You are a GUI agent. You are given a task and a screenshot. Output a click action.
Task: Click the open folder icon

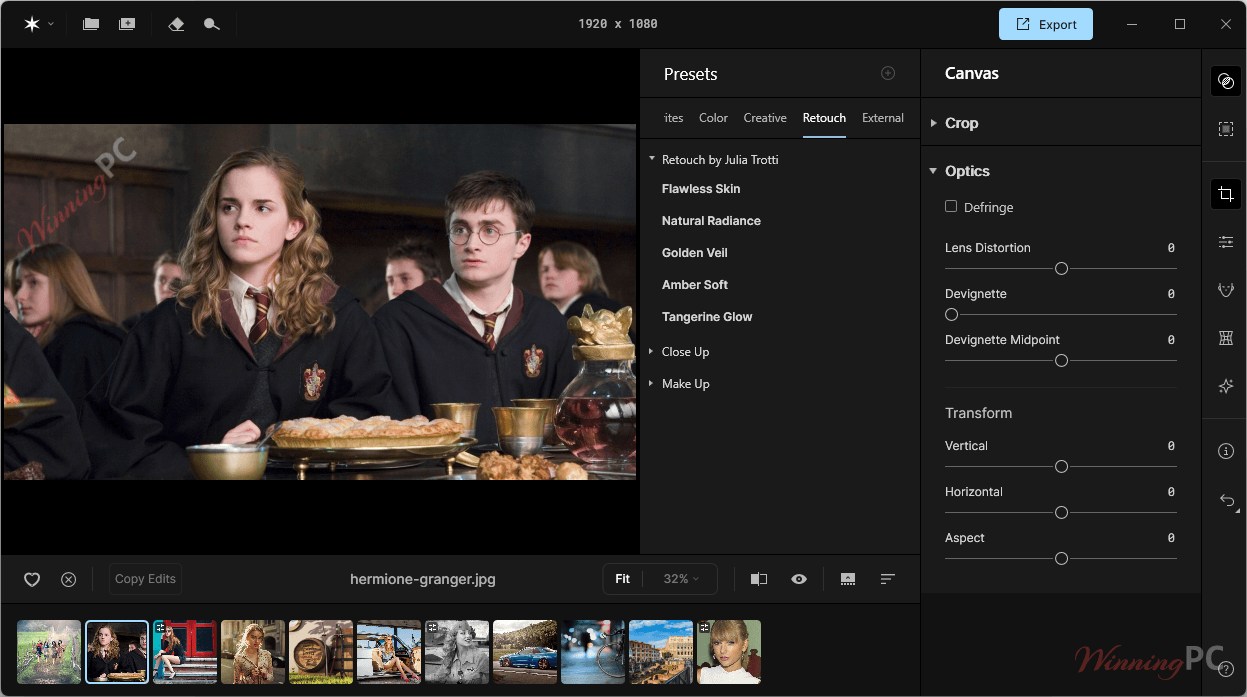(91, 24)
